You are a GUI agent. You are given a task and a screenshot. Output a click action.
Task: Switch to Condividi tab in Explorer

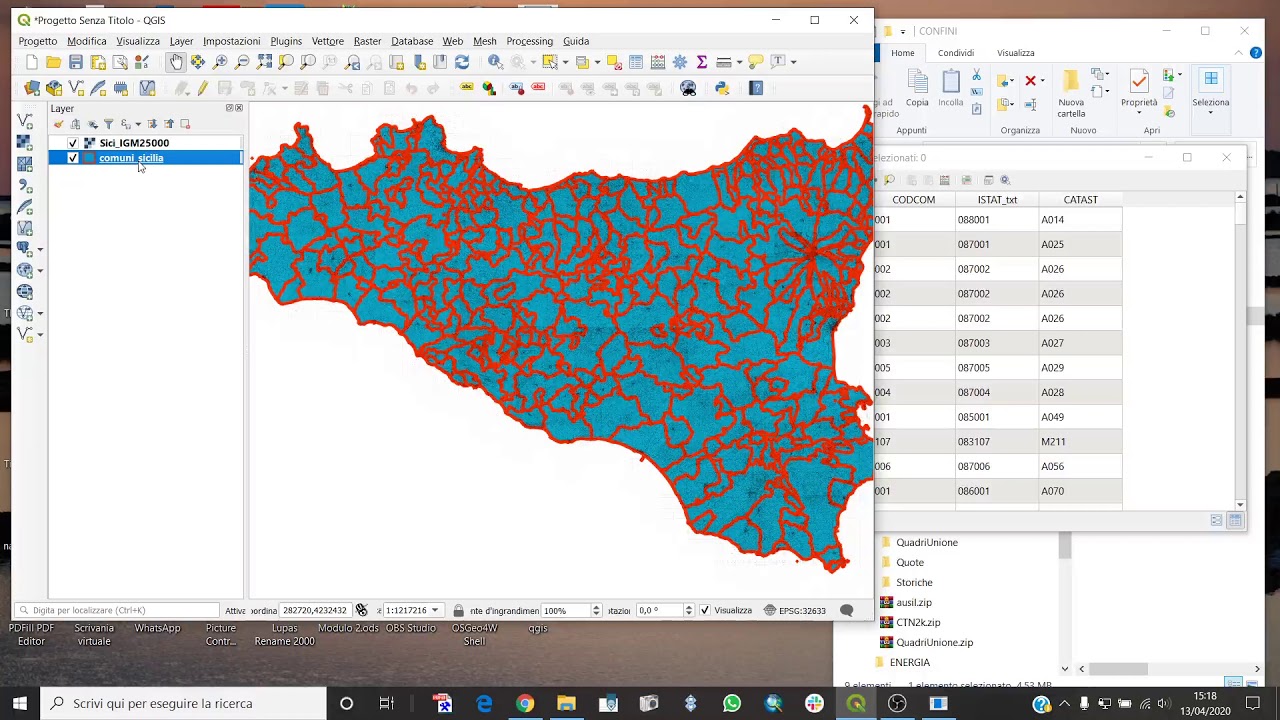pos(956,53)
